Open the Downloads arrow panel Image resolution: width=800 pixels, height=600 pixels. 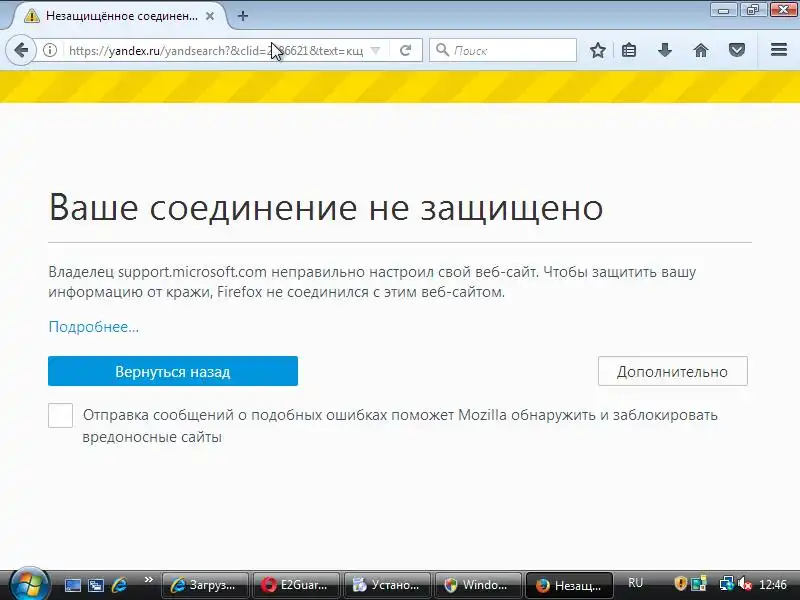pos(665,50)
